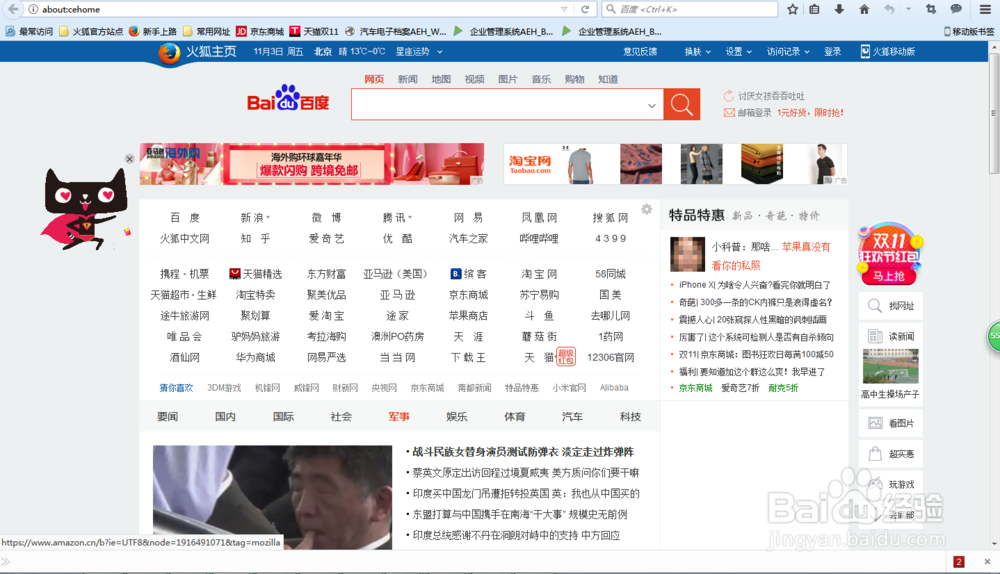Open the 苏宁易购 link
This screenshot has width=1000, height=574.
point(539,295)
